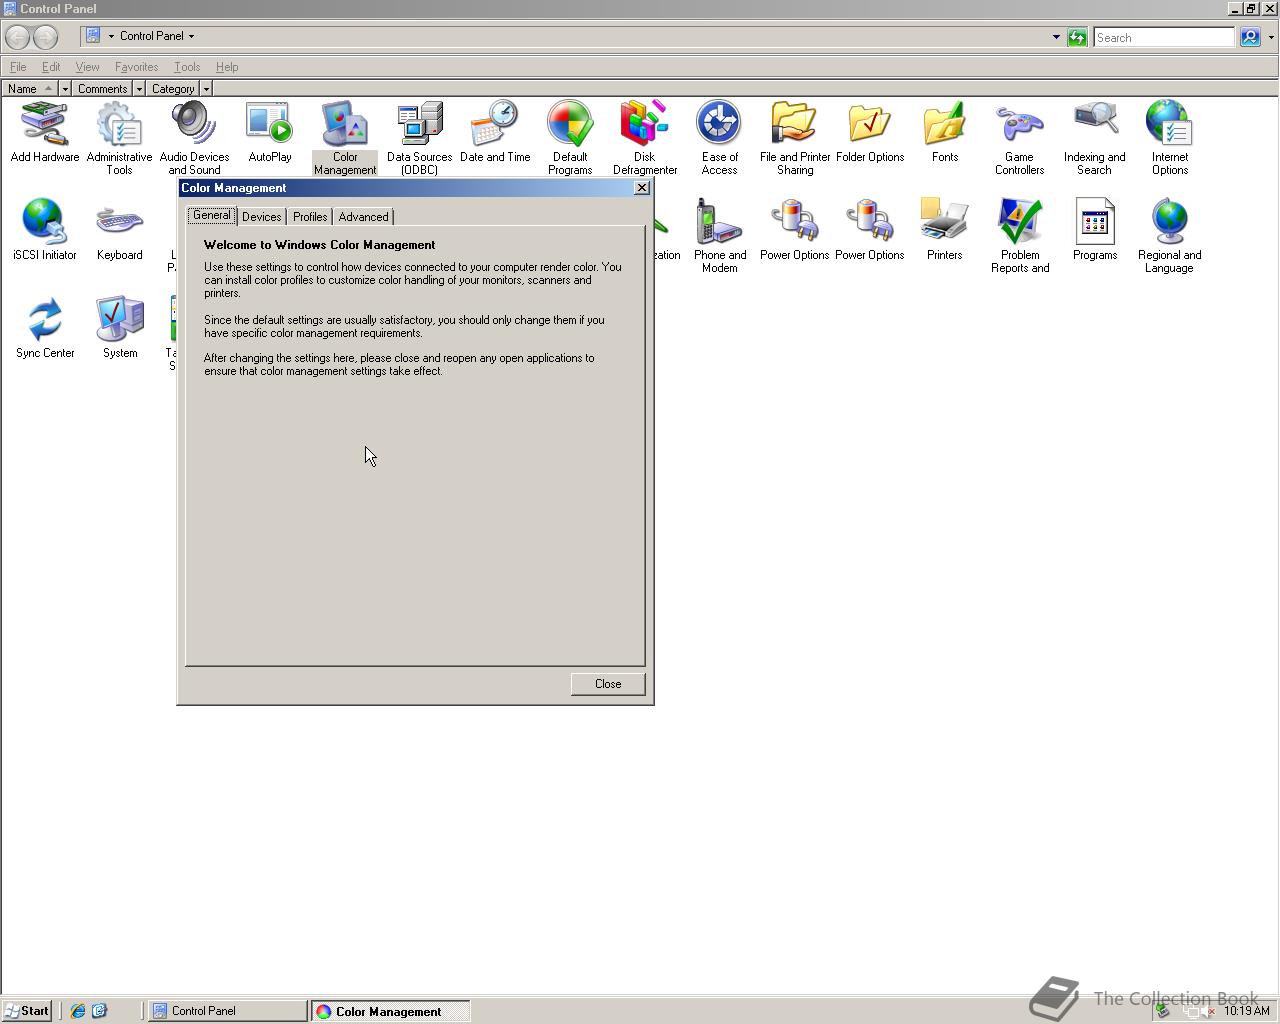Expand the Name column dropdown arrow
The height and width of the screenshot is (1024, 1280).
tap(65, 89)
